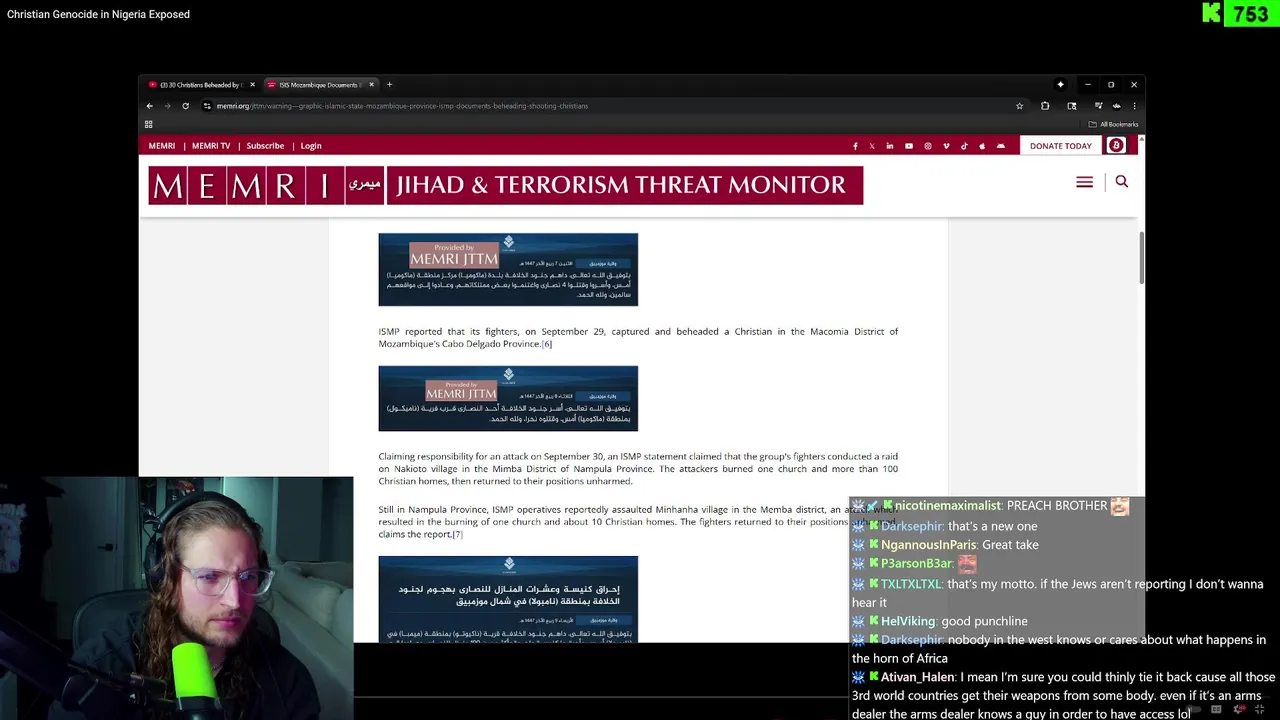The image size is (1280, 720).
Task: Reload the MEMRI page
Action: (x=185, y=106)
